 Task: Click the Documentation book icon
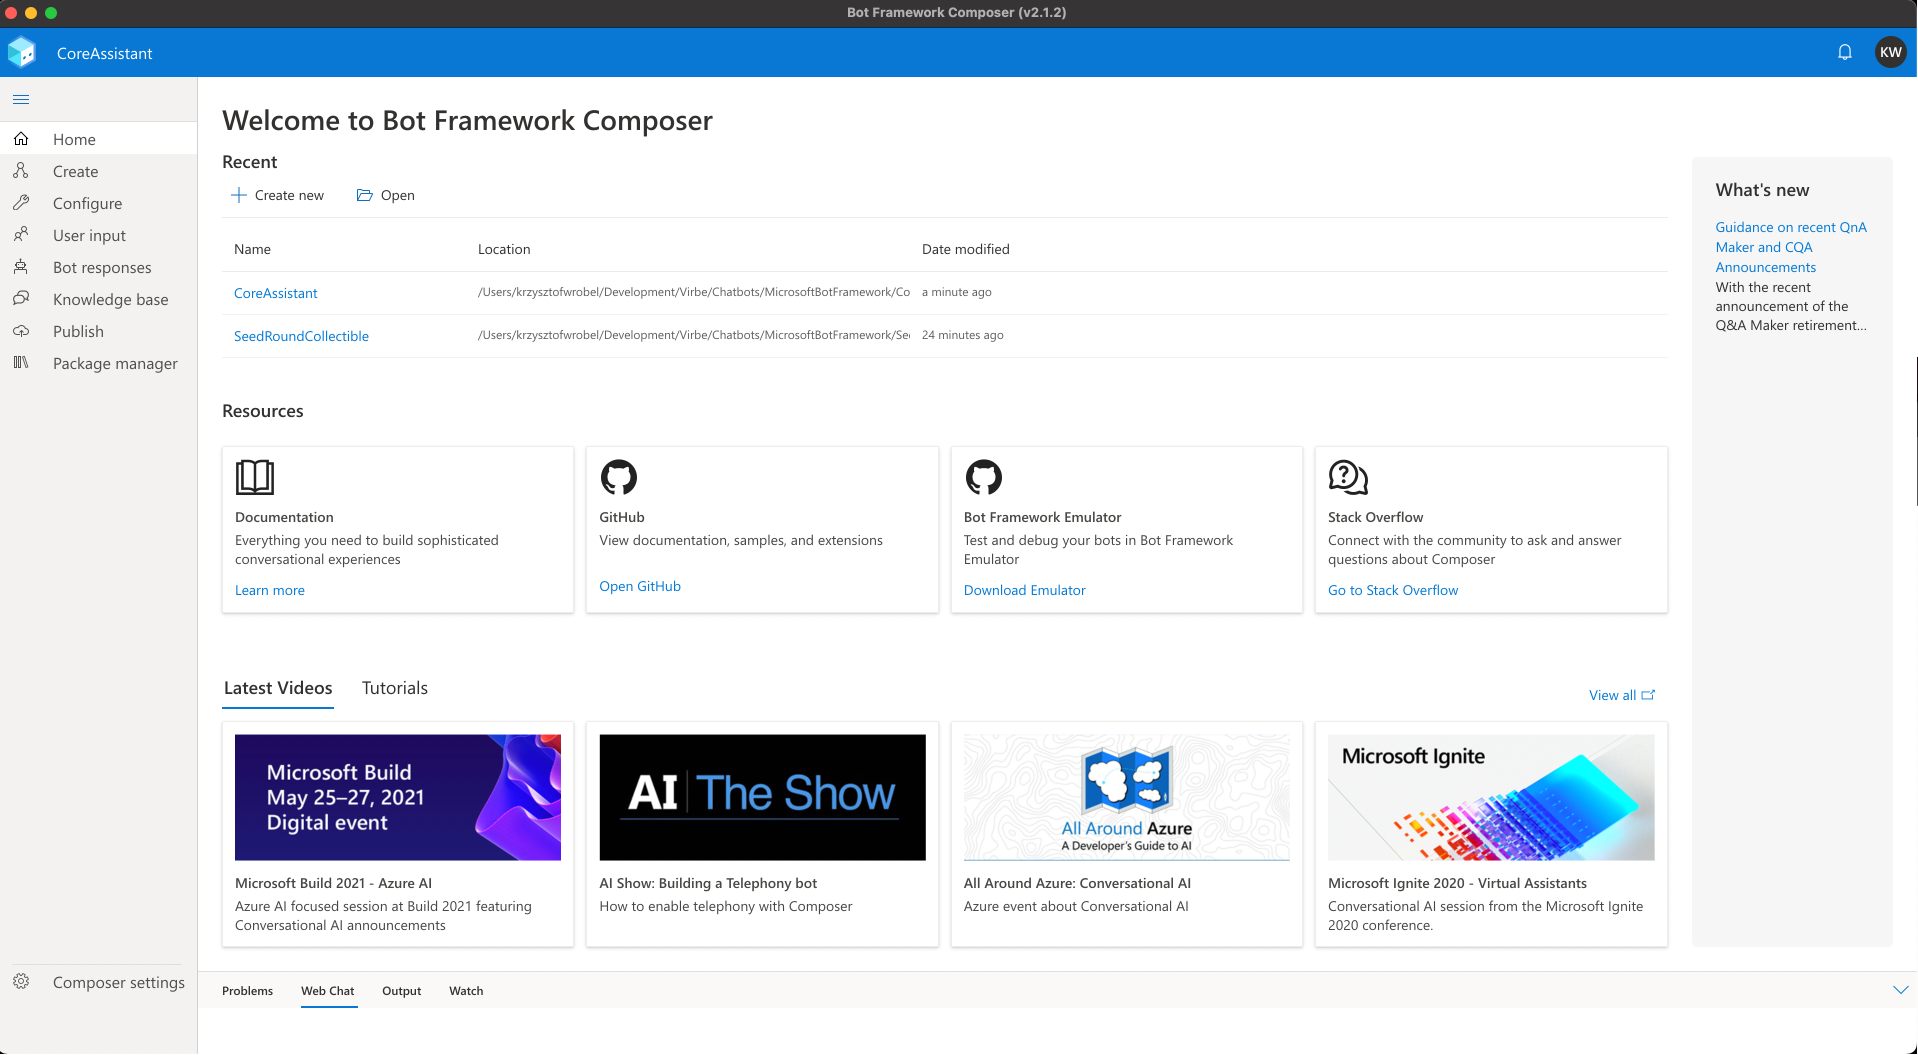click(x=255, y=477)
